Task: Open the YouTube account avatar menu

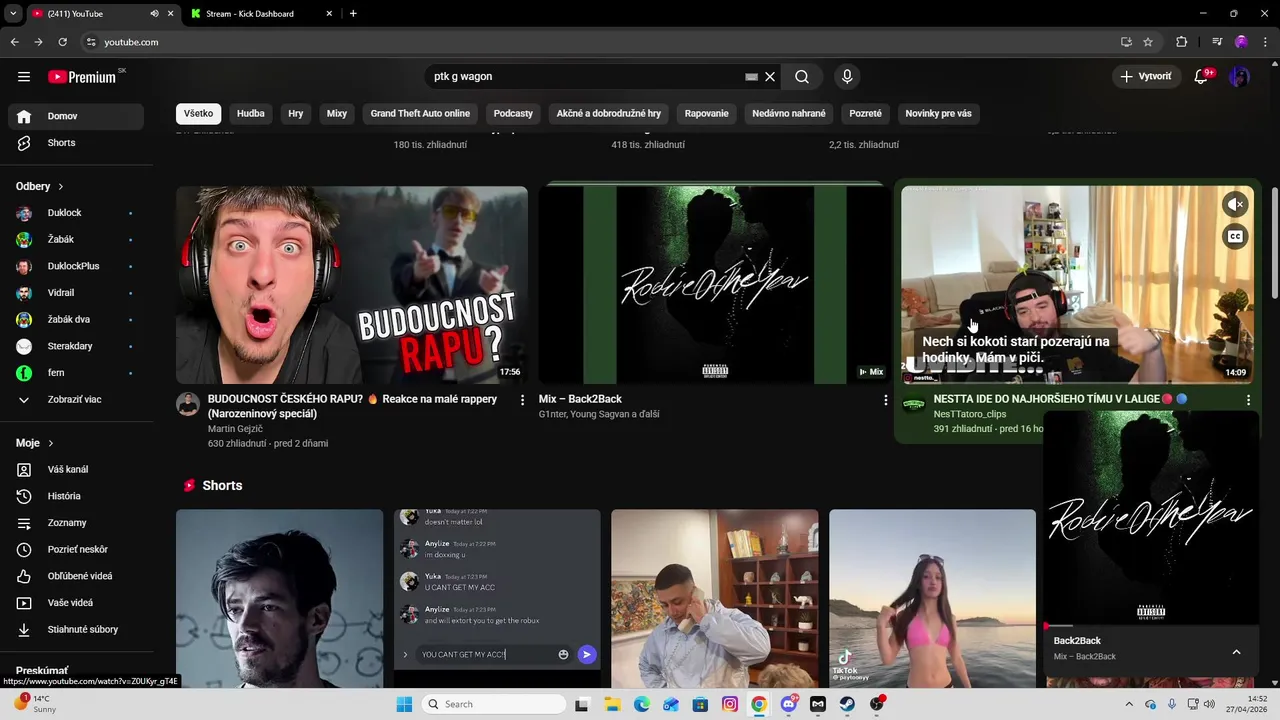Action: 1239,76
